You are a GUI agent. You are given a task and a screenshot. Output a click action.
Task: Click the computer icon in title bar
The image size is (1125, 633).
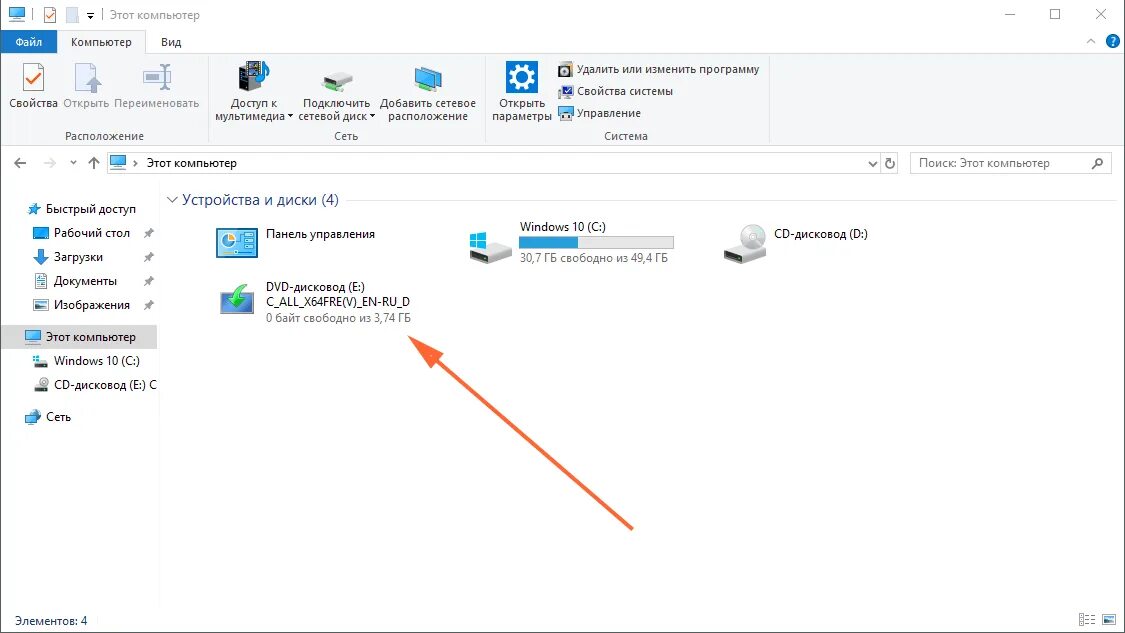pyautogui.click(x=17, y=14)
